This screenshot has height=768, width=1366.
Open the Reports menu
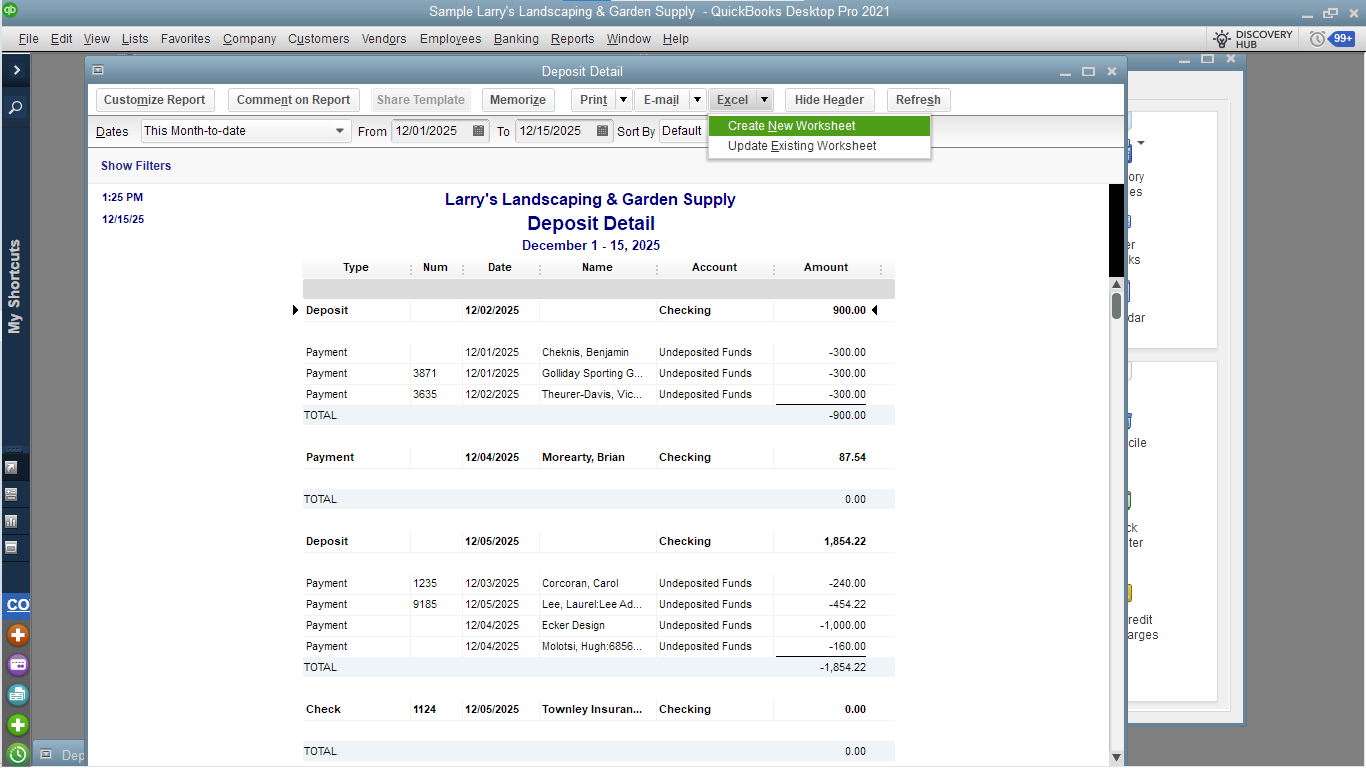pyautogui.click(x=572, y=39)
